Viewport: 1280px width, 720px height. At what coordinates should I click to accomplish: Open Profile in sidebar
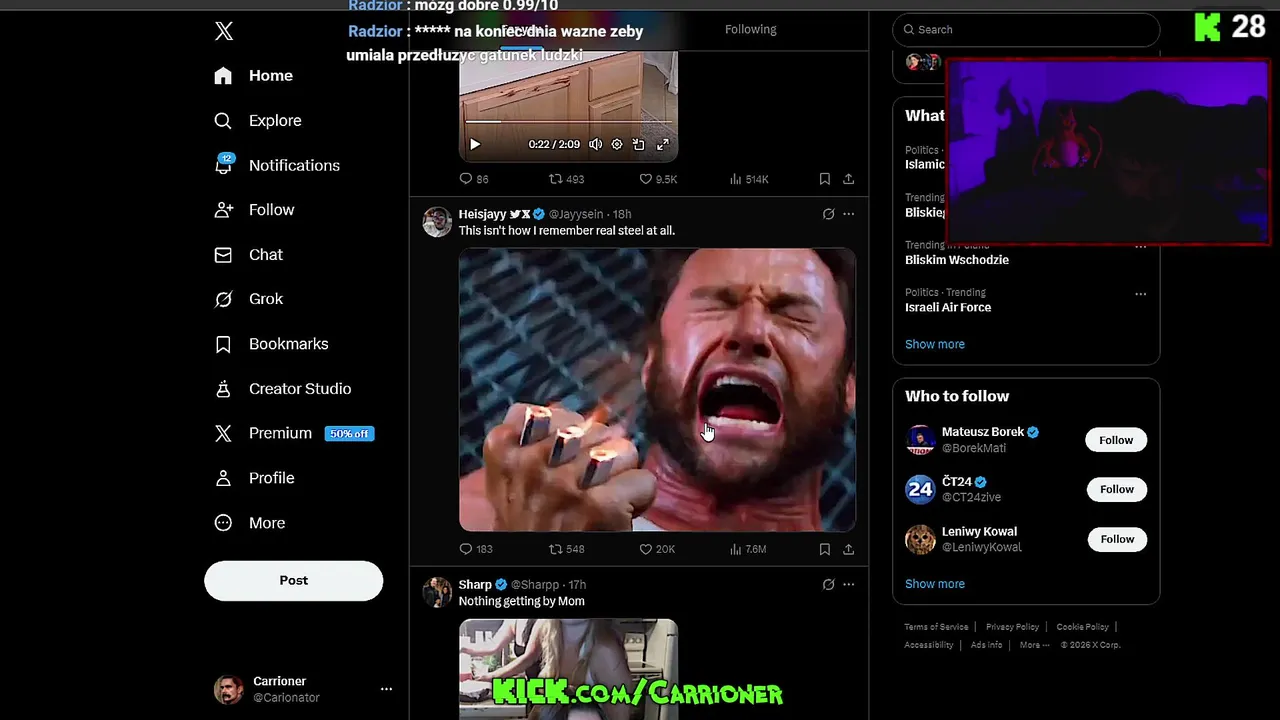(255, 478)
